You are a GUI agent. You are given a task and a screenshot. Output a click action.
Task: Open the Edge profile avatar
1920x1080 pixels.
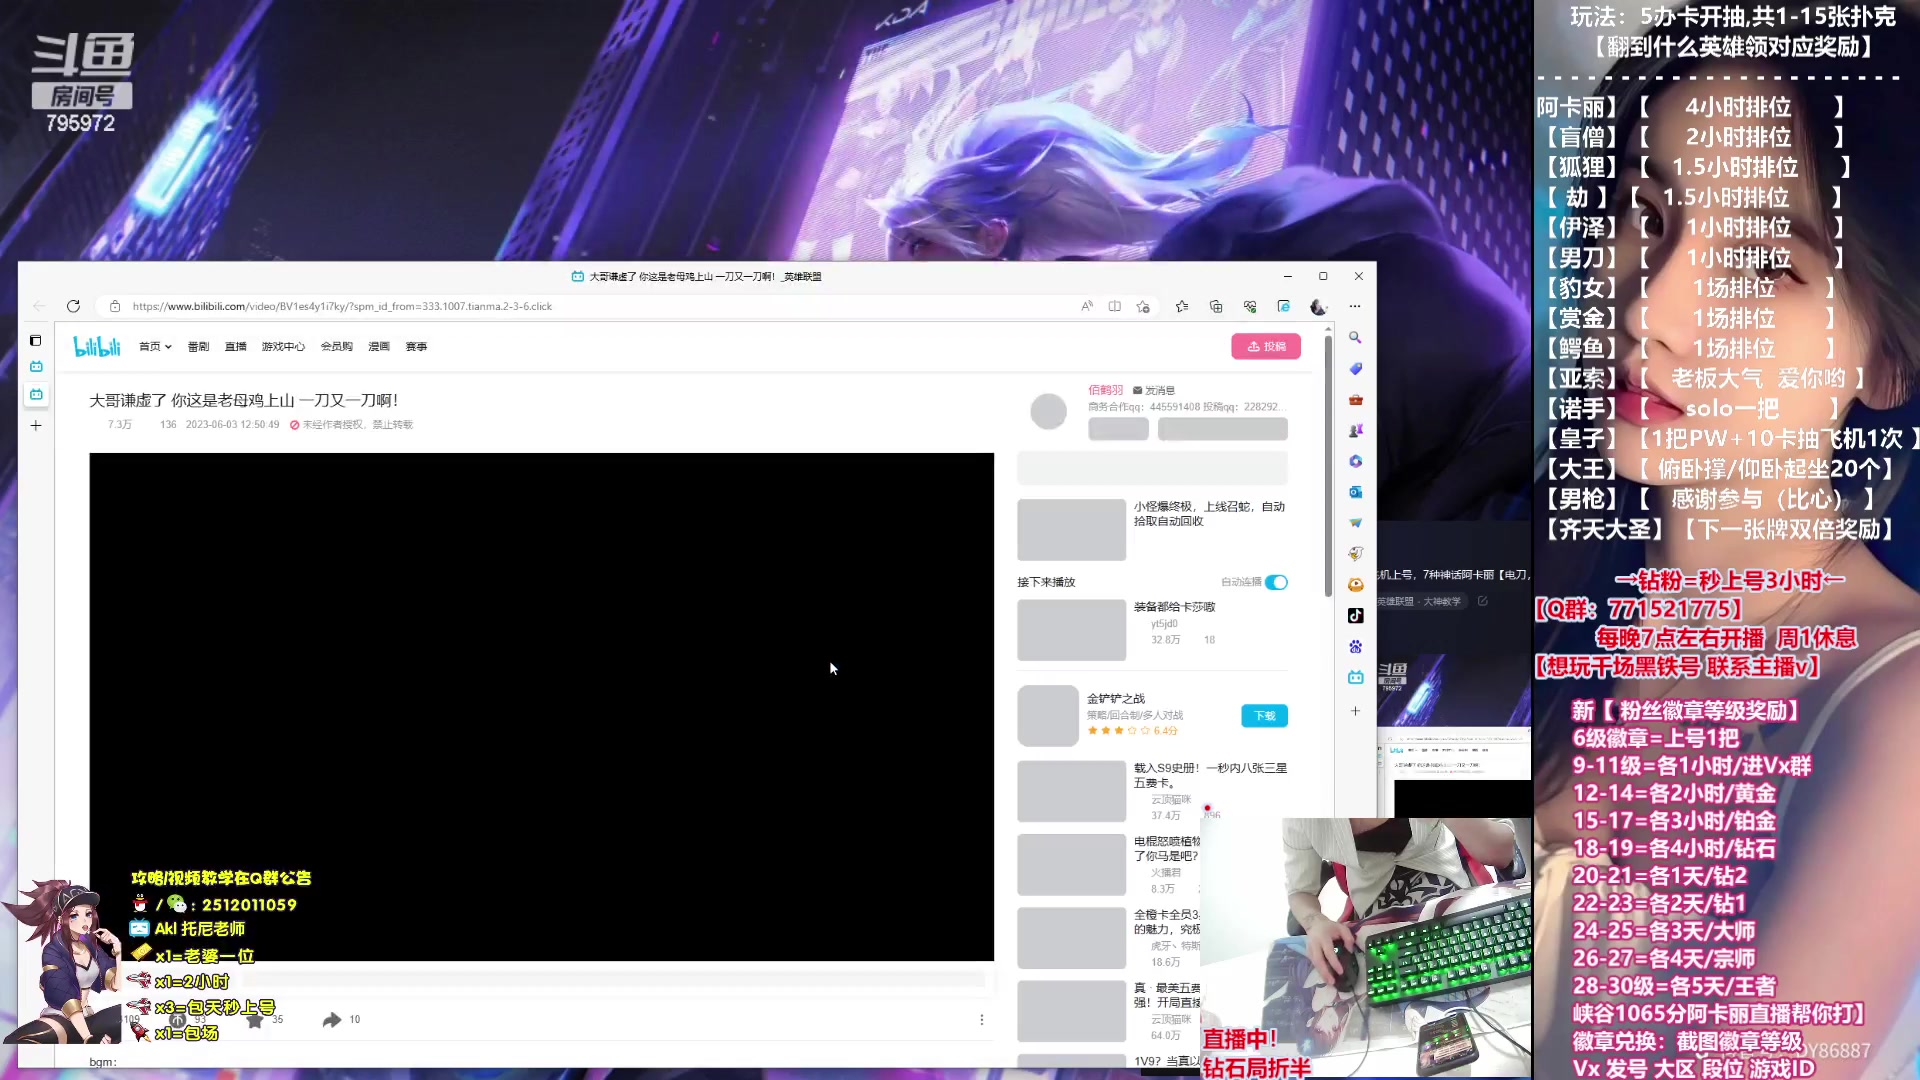click(x=1318, y=306)
